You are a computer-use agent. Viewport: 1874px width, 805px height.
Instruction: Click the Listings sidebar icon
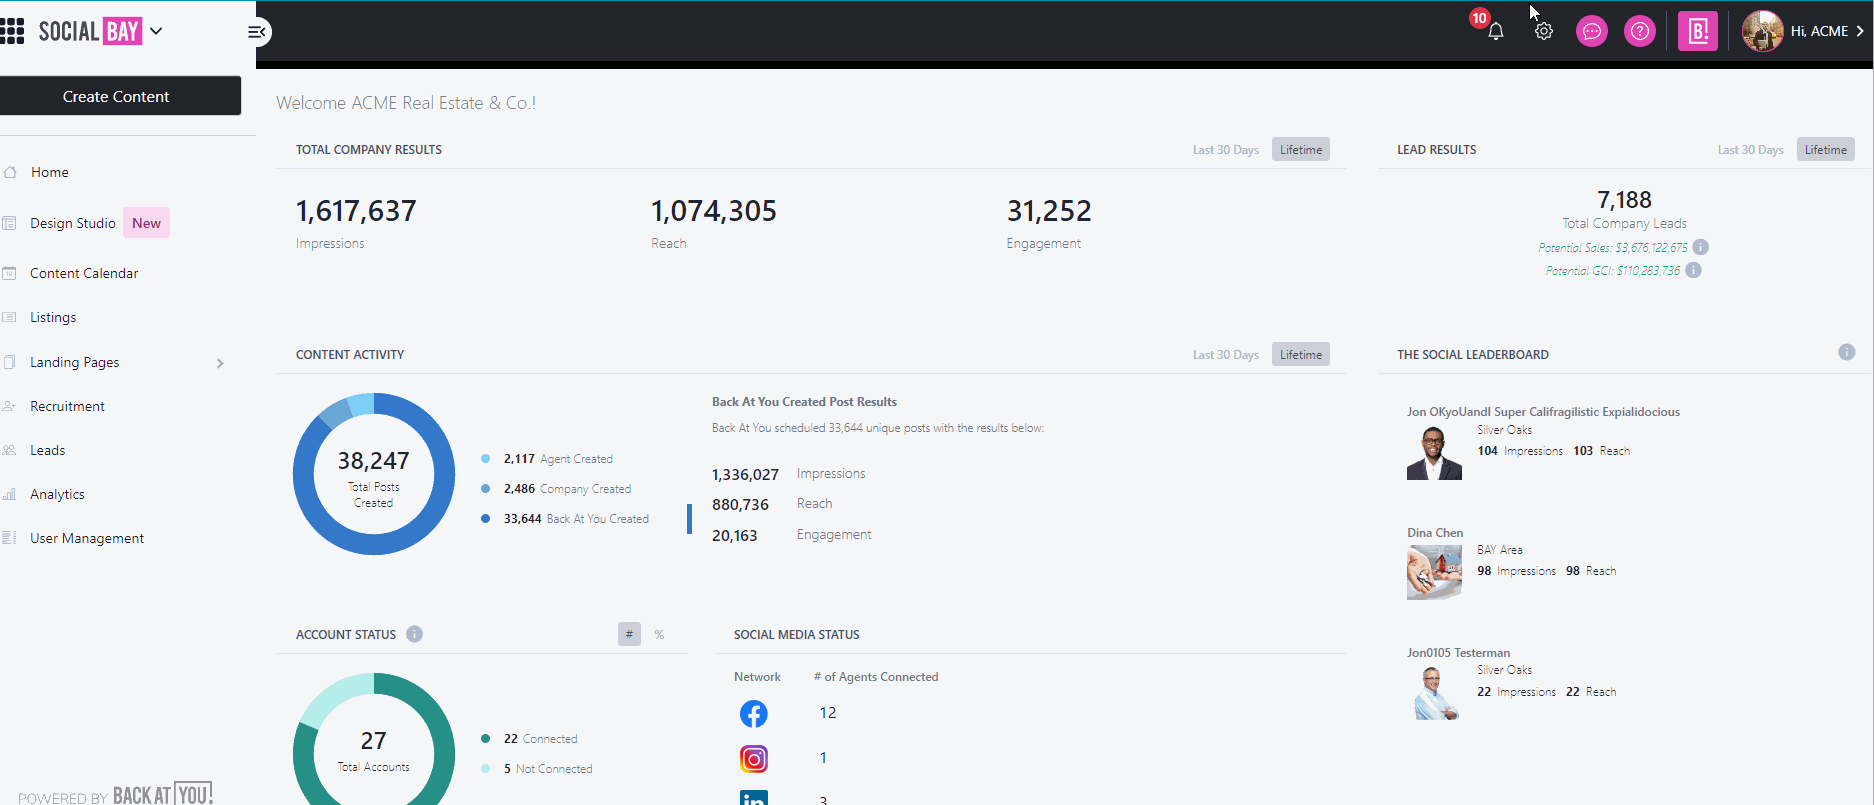tap(9, 317)
